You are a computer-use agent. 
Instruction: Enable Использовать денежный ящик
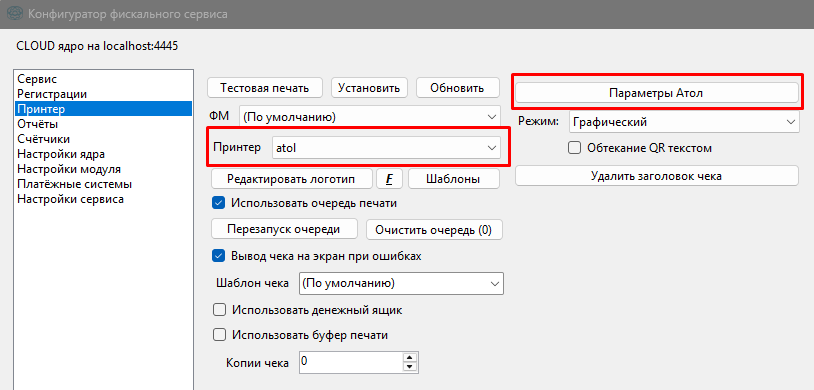[219, 310]
